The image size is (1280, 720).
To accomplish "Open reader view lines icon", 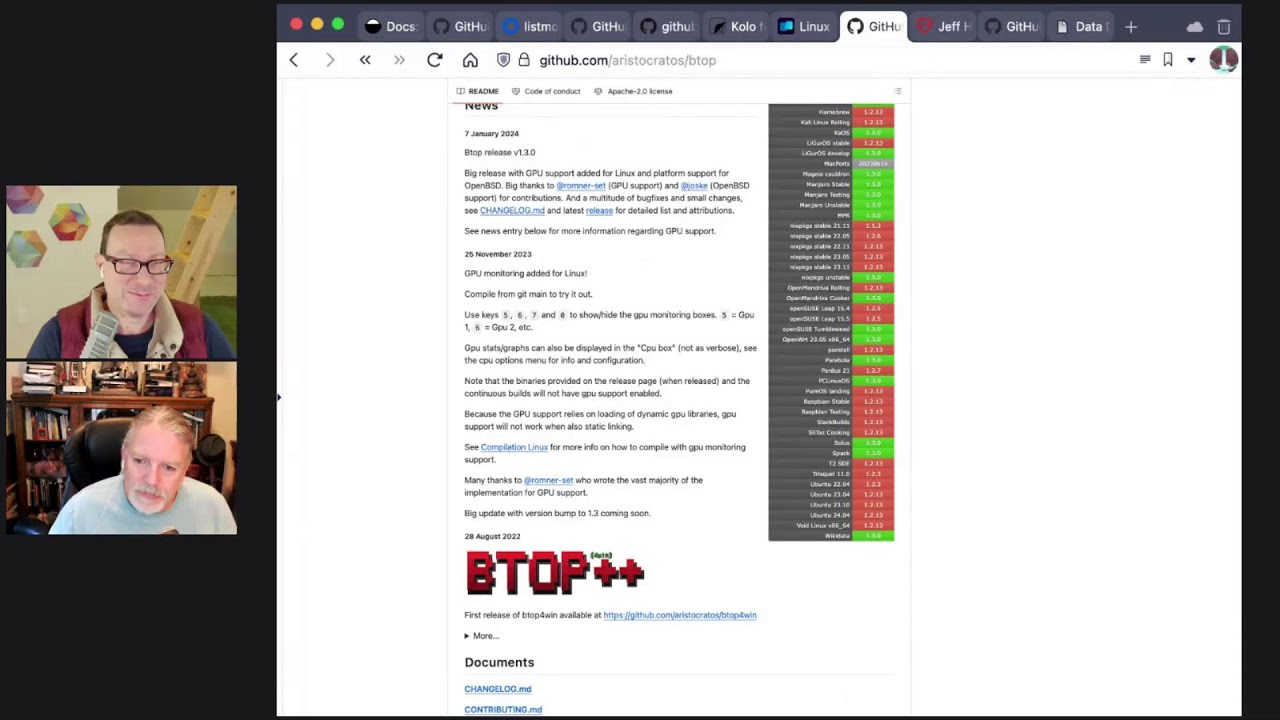I will point(1145,60).
